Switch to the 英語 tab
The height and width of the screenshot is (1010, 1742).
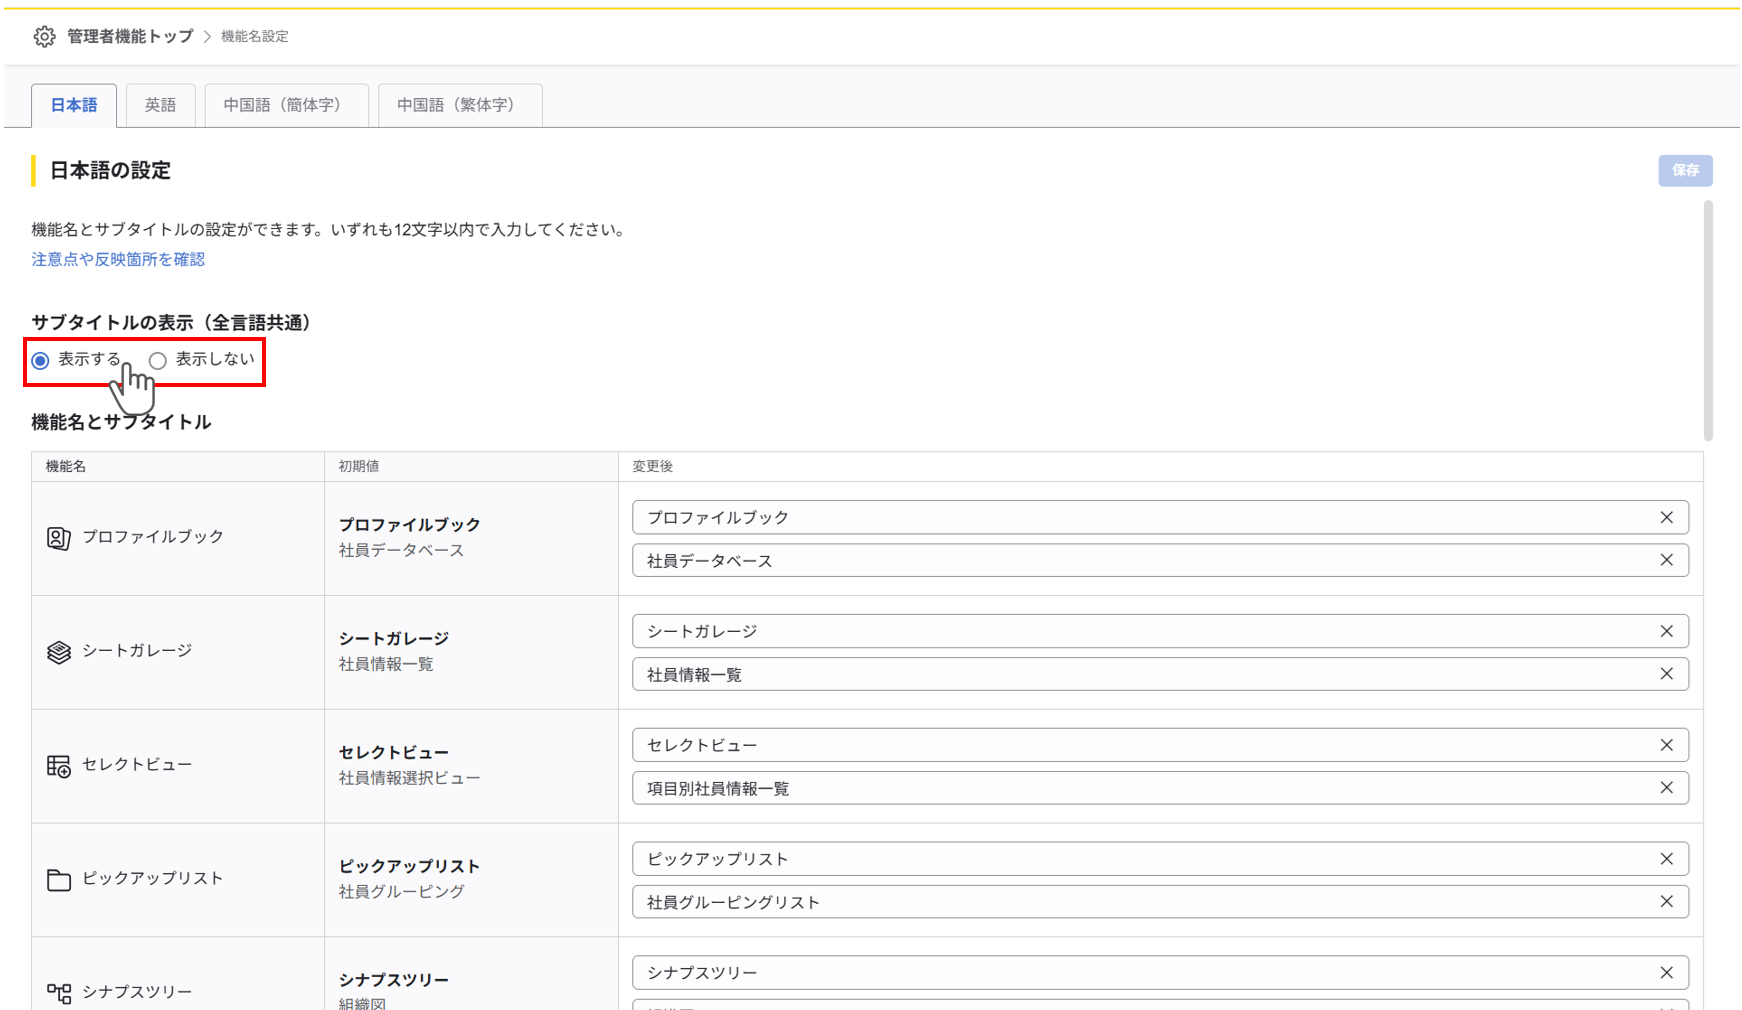(160, 105)
